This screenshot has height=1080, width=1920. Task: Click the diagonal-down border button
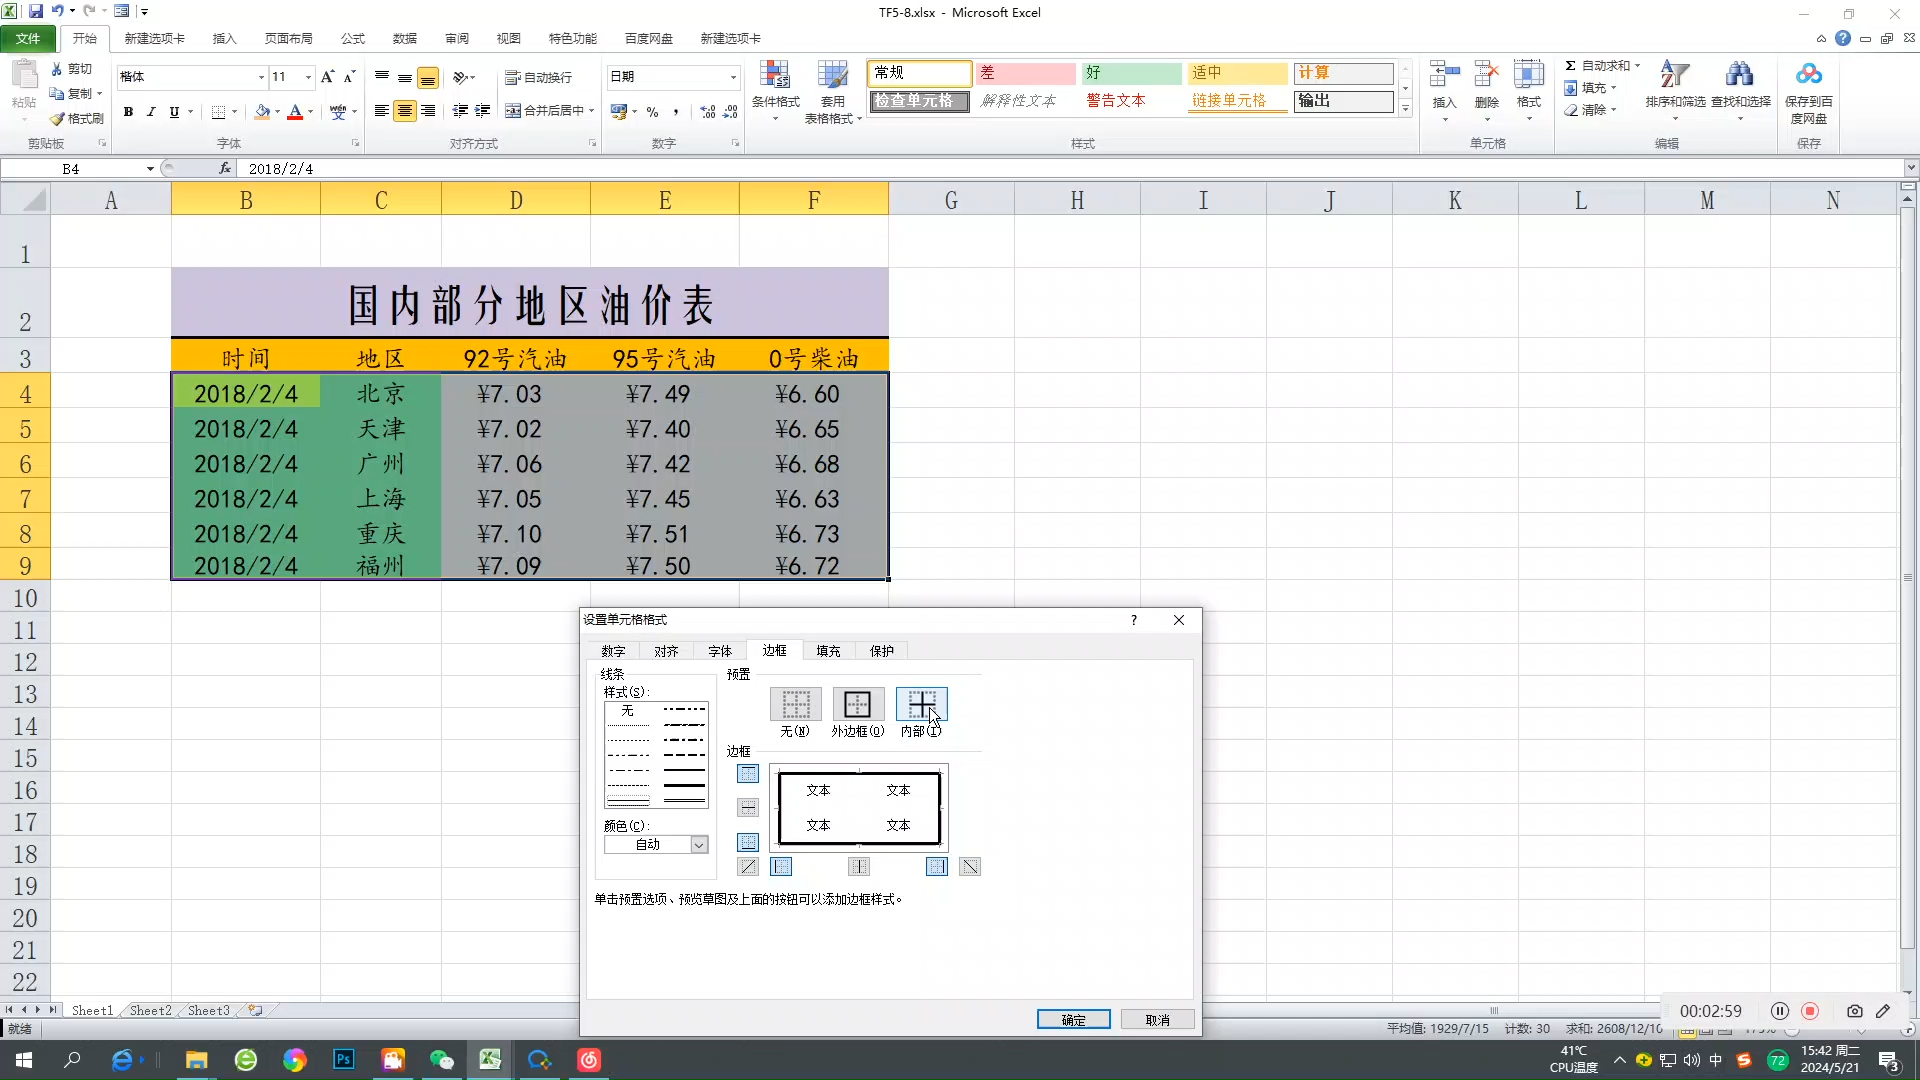969,867
